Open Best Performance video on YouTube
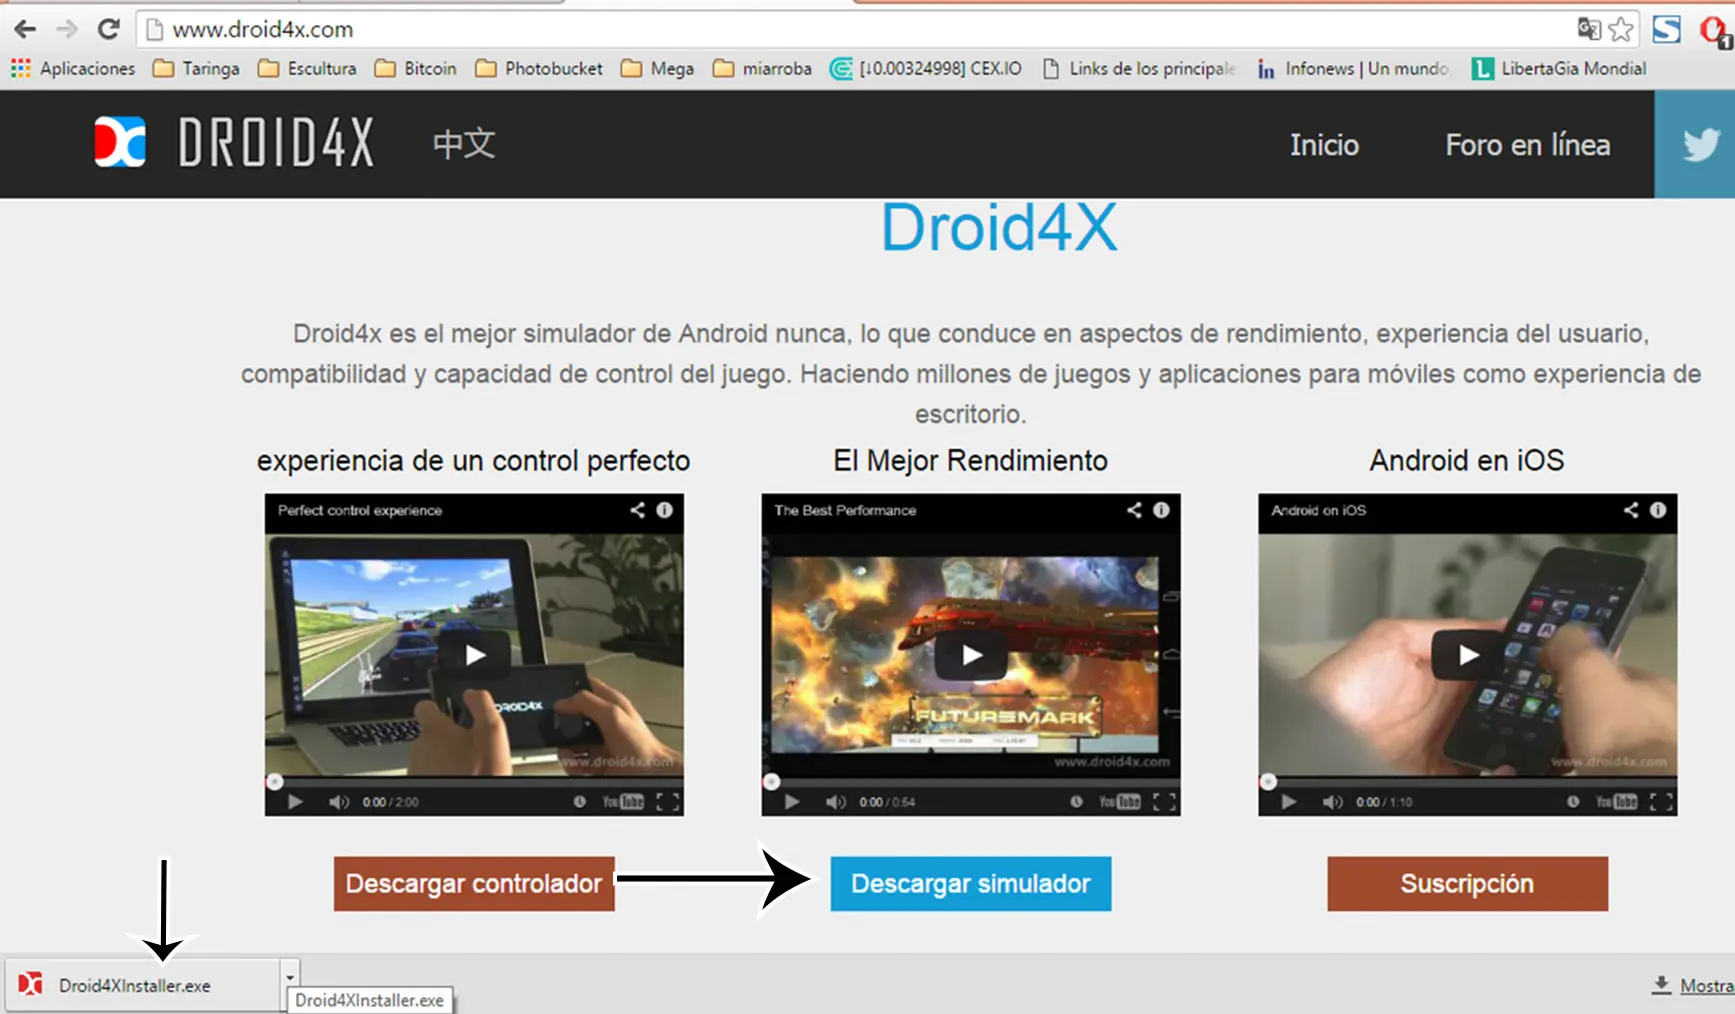1735x1014 pixels. coord(1120,802)
